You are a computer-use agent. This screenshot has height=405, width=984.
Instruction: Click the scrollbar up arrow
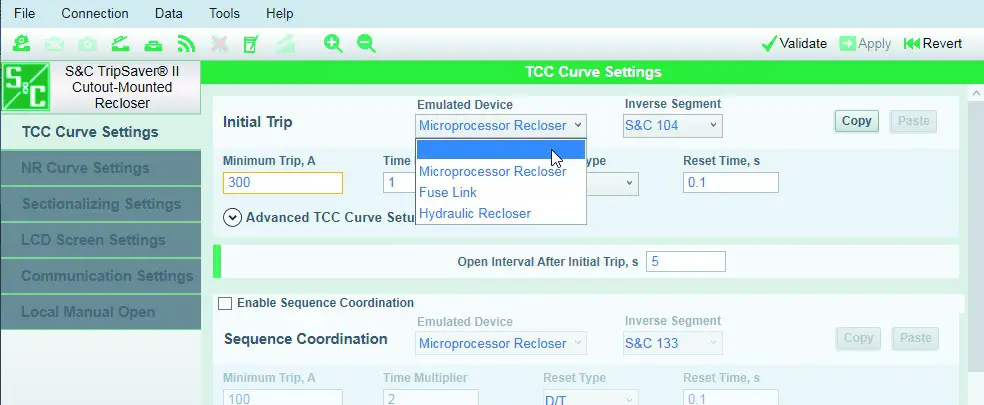[977, 94]
